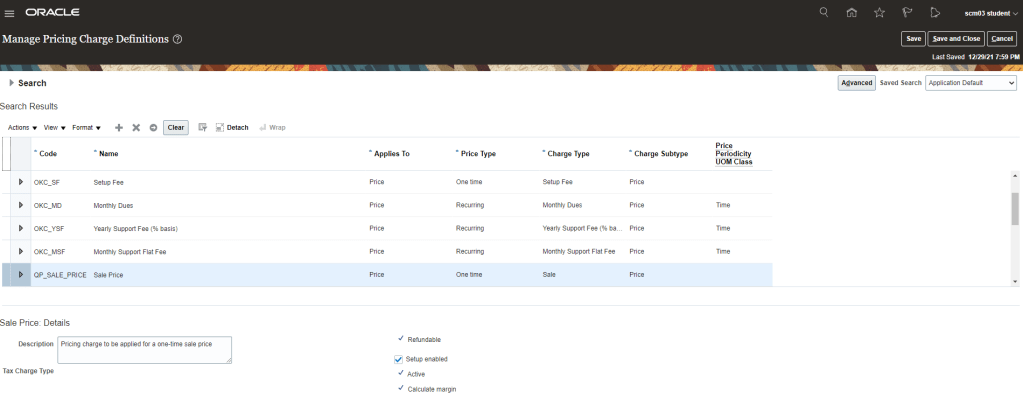Open the scm03 student user menu
1023x412 pixels.
pyautogui.click(x=985, y=13)
